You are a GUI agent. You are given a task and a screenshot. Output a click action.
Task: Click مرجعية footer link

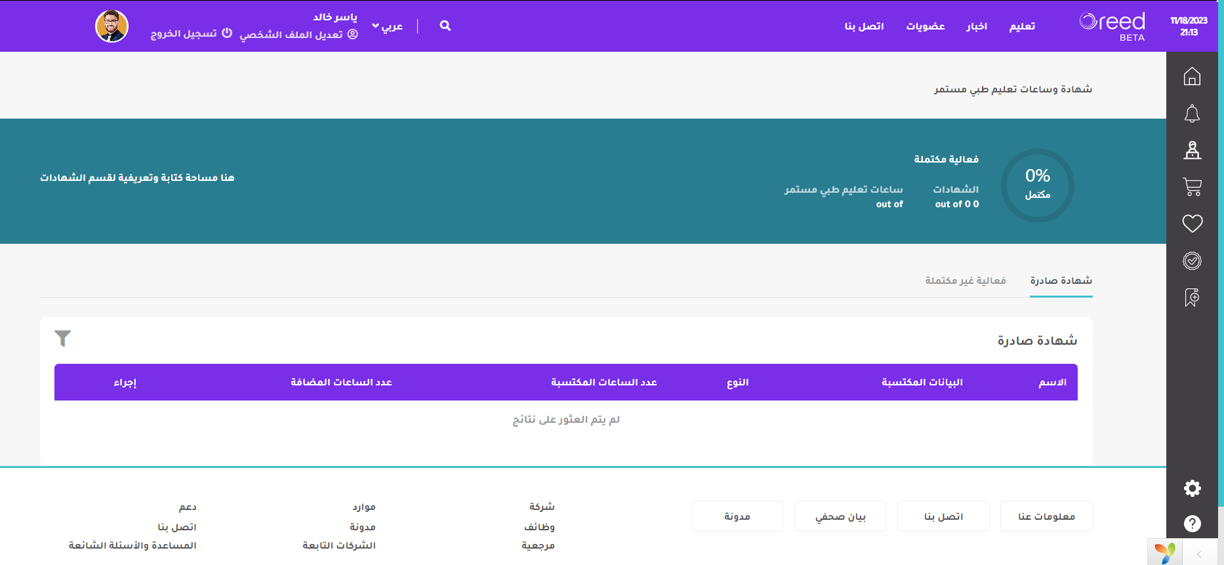[x=538, y=546]
